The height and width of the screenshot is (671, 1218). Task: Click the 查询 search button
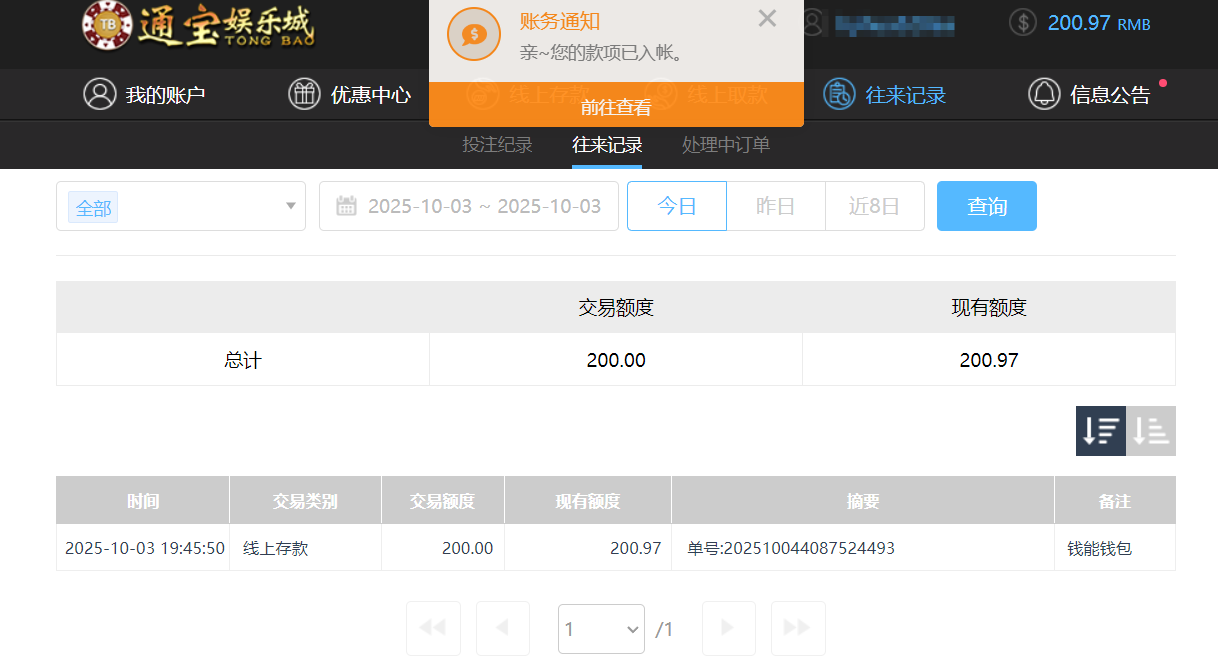tap(986, 206)
